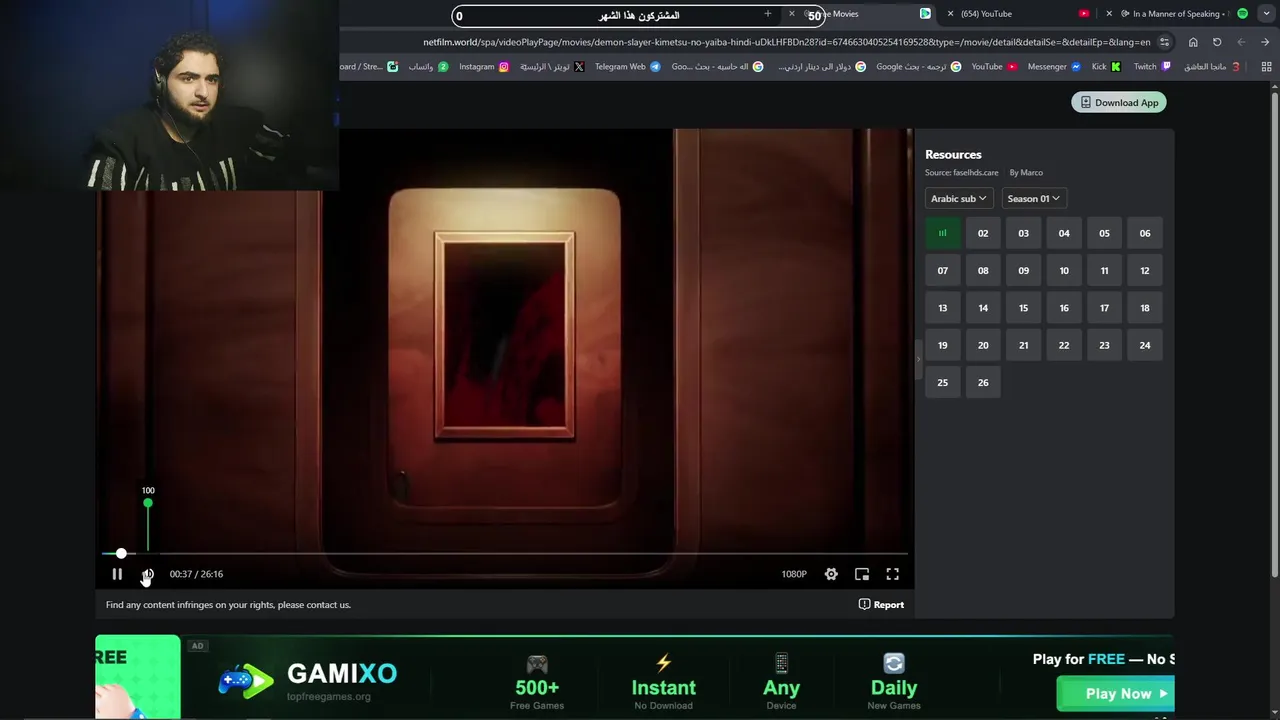Mute audio via the speaker icon
Screen dimensions: 1280x720
[147, 574]
